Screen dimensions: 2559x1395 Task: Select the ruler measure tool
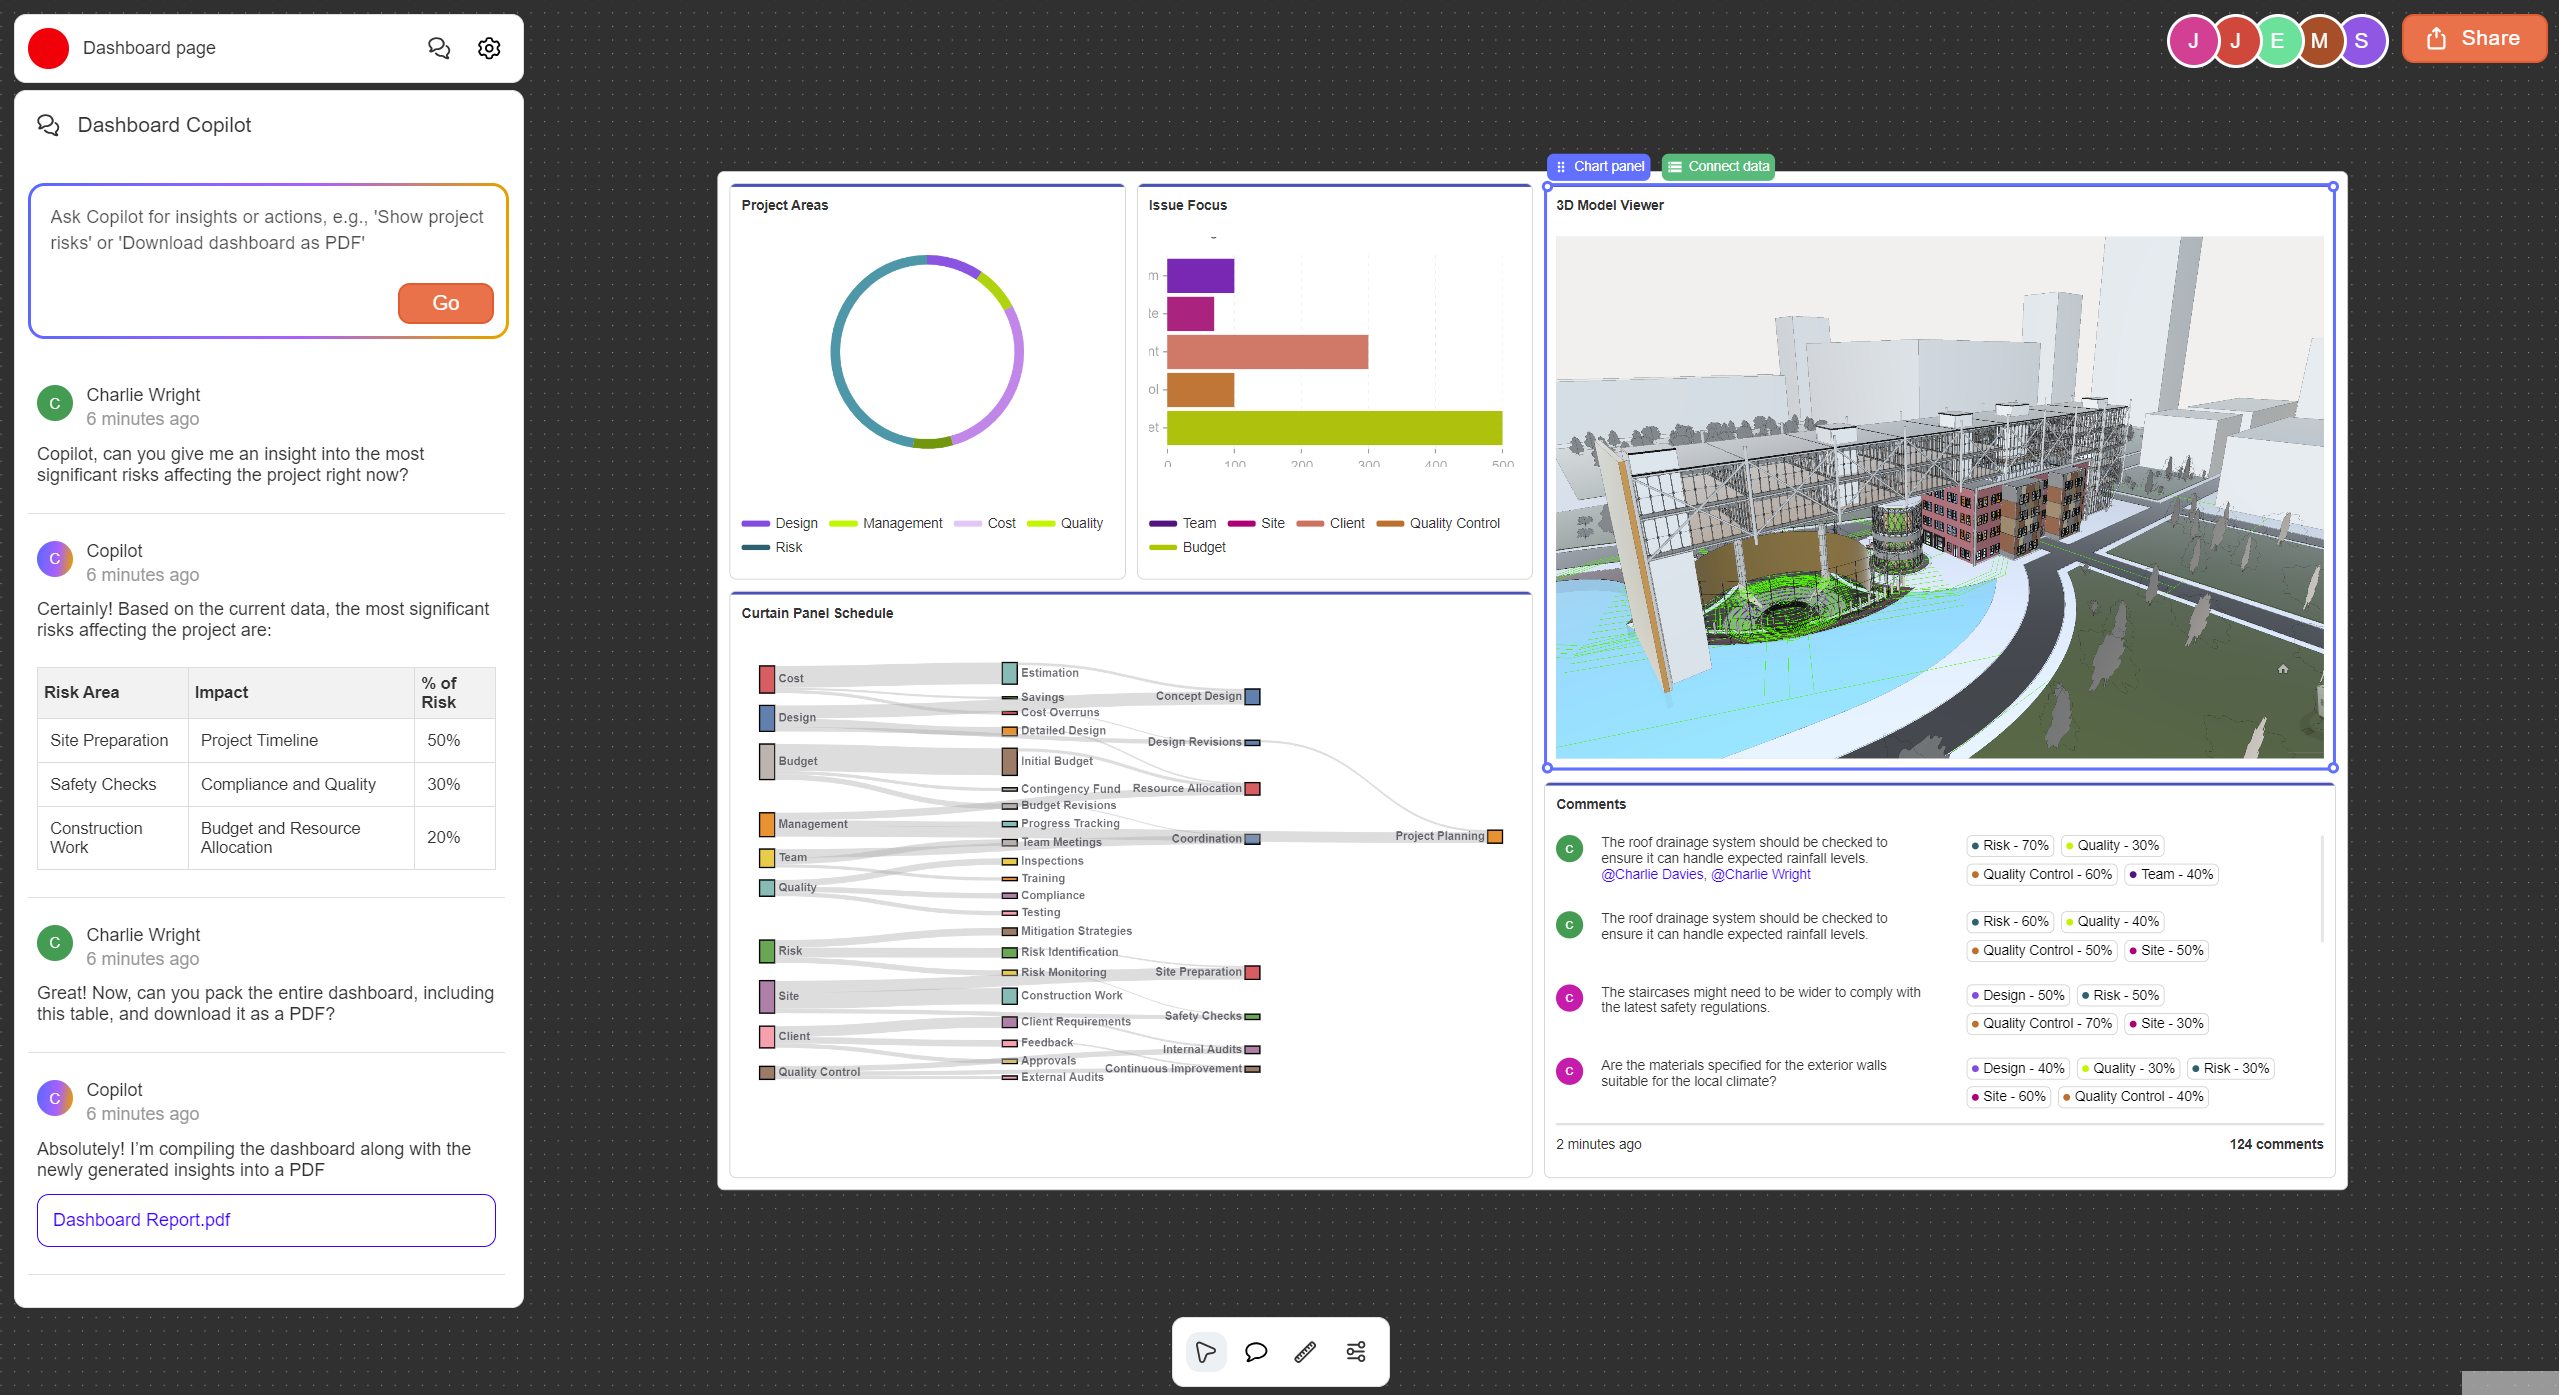click(1305, 1352)
